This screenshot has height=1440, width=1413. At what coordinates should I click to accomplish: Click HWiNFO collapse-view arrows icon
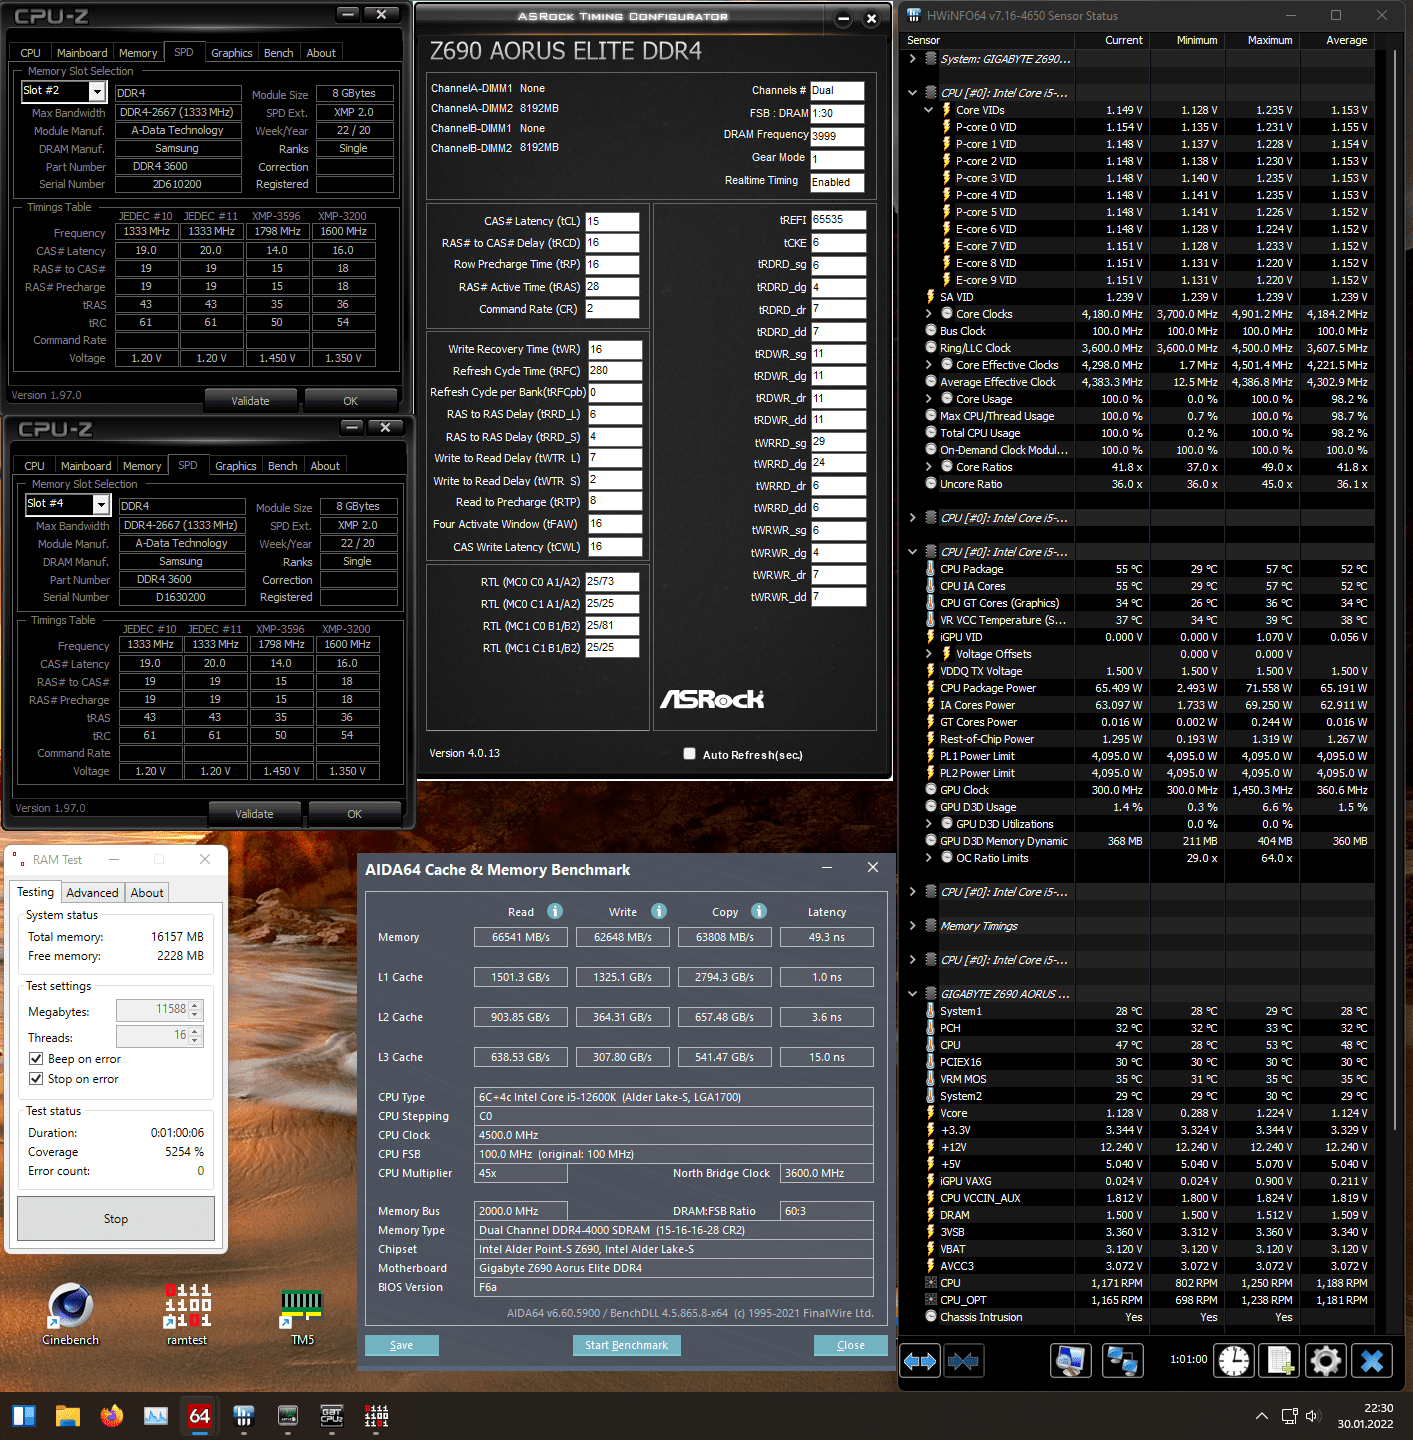[x=963, y=1360]
